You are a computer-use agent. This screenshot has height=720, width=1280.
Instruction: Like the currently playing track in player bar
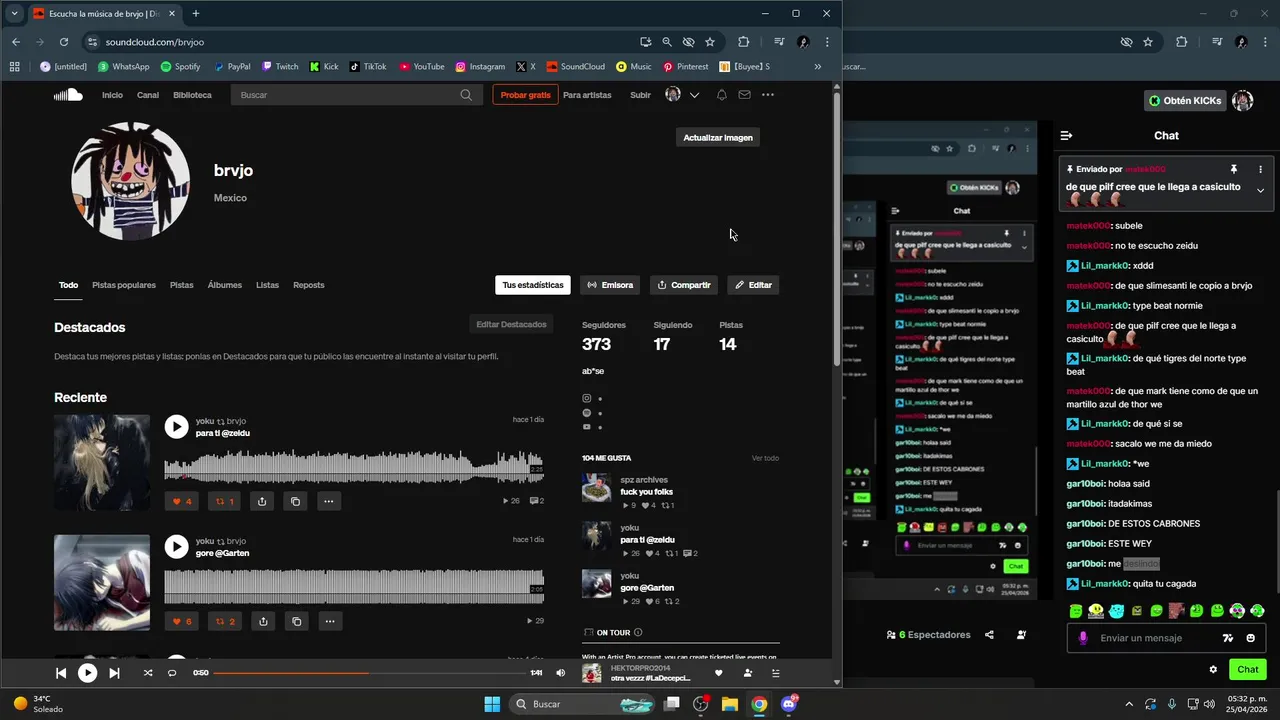pos(718,673)
